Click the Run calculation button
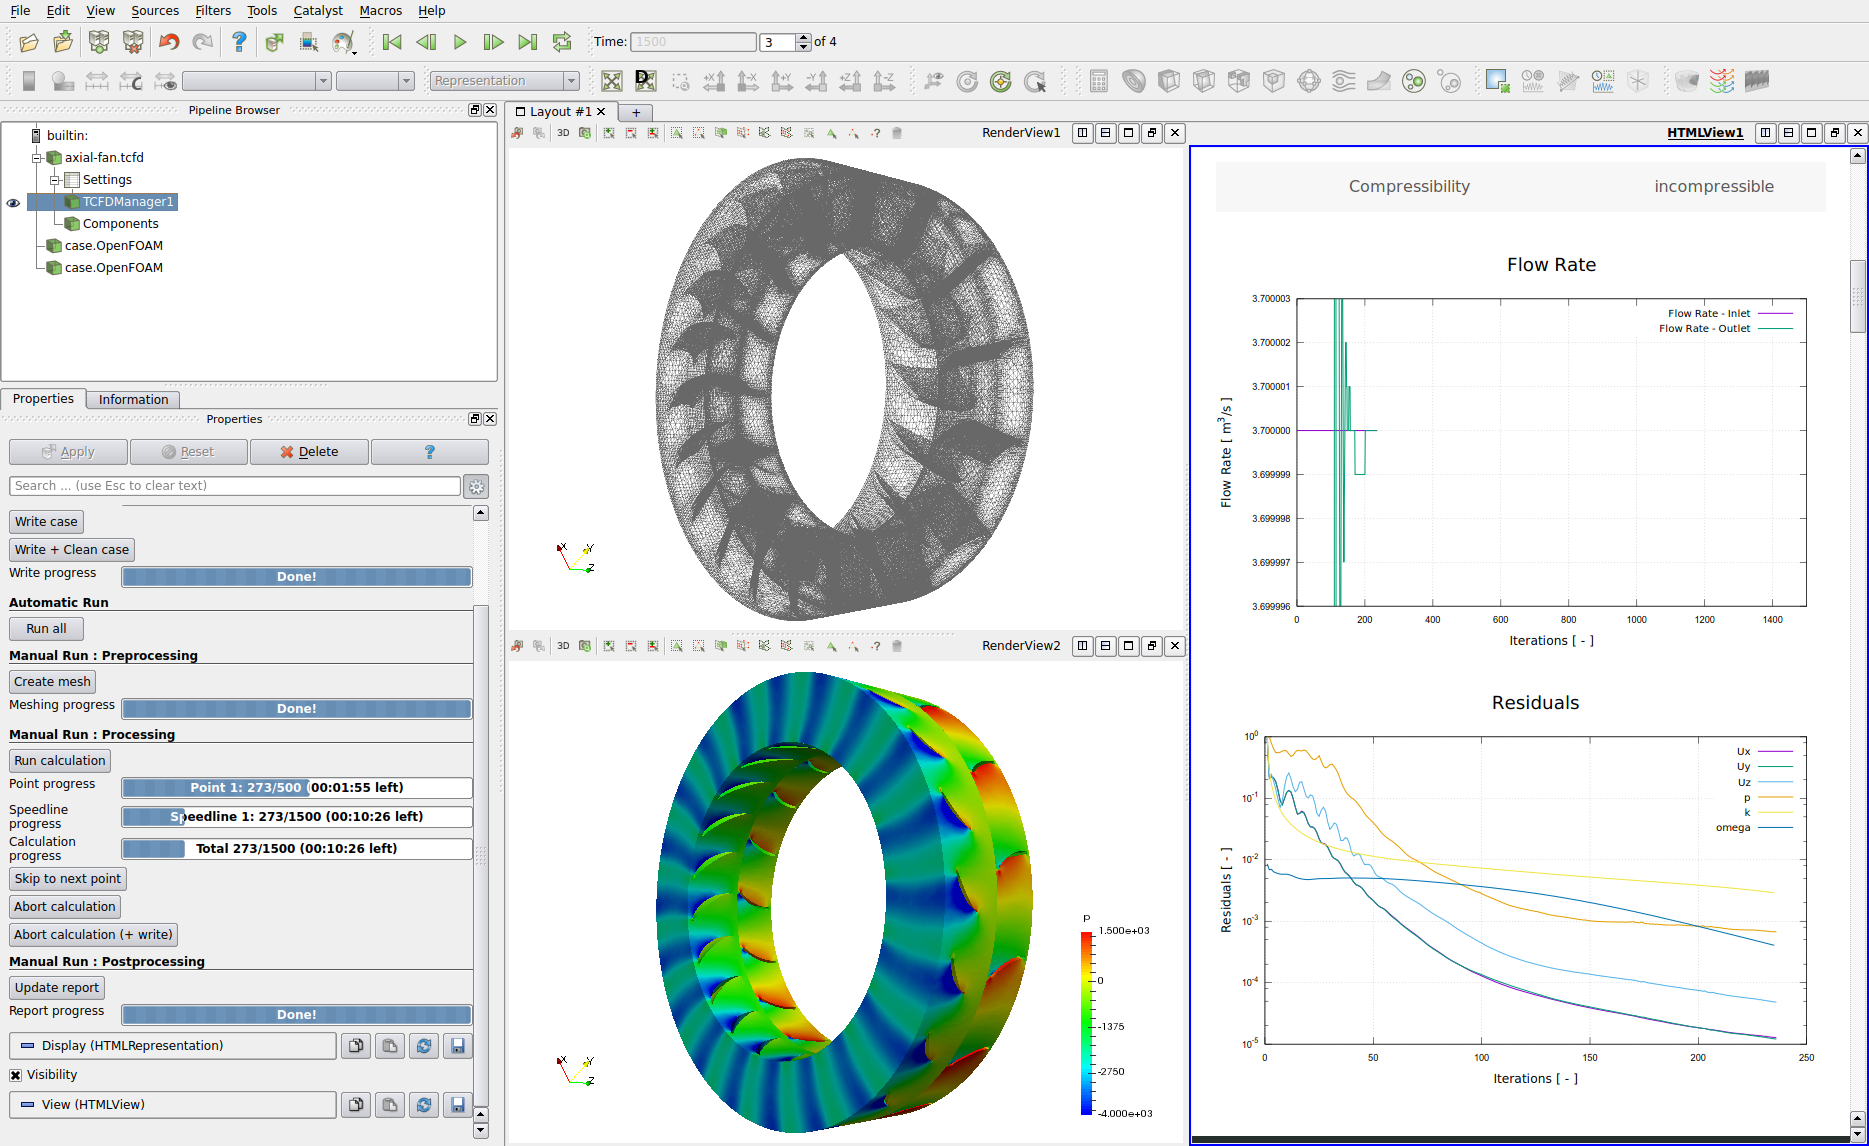The width and height of the screenshot is (1869, 1146). click(59, 760)
